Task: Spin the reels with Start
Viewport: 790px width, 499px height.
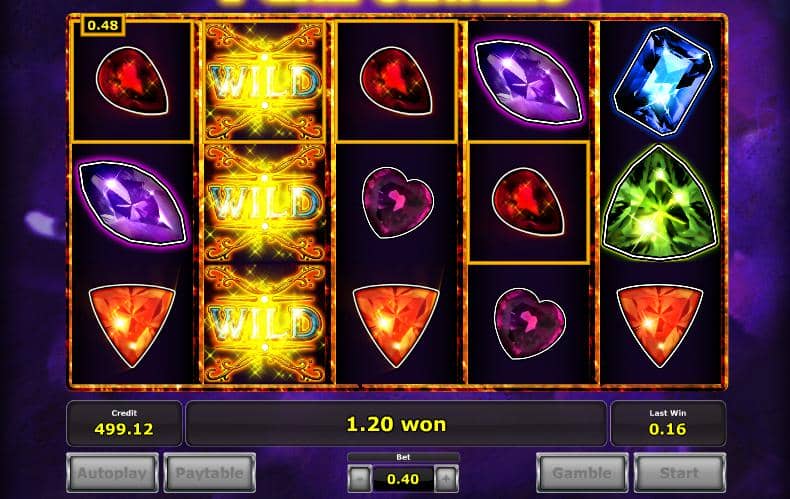Action: [x=680, y=473]
